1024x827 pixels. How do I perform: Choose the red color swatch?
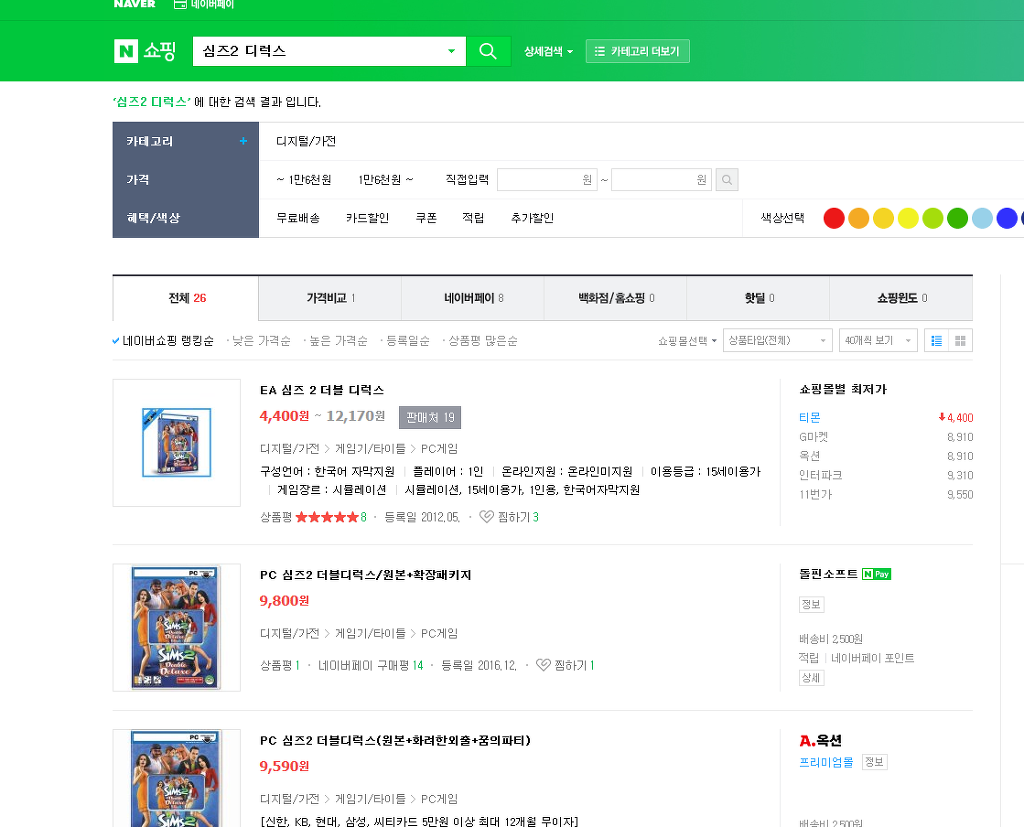point(834,218)
